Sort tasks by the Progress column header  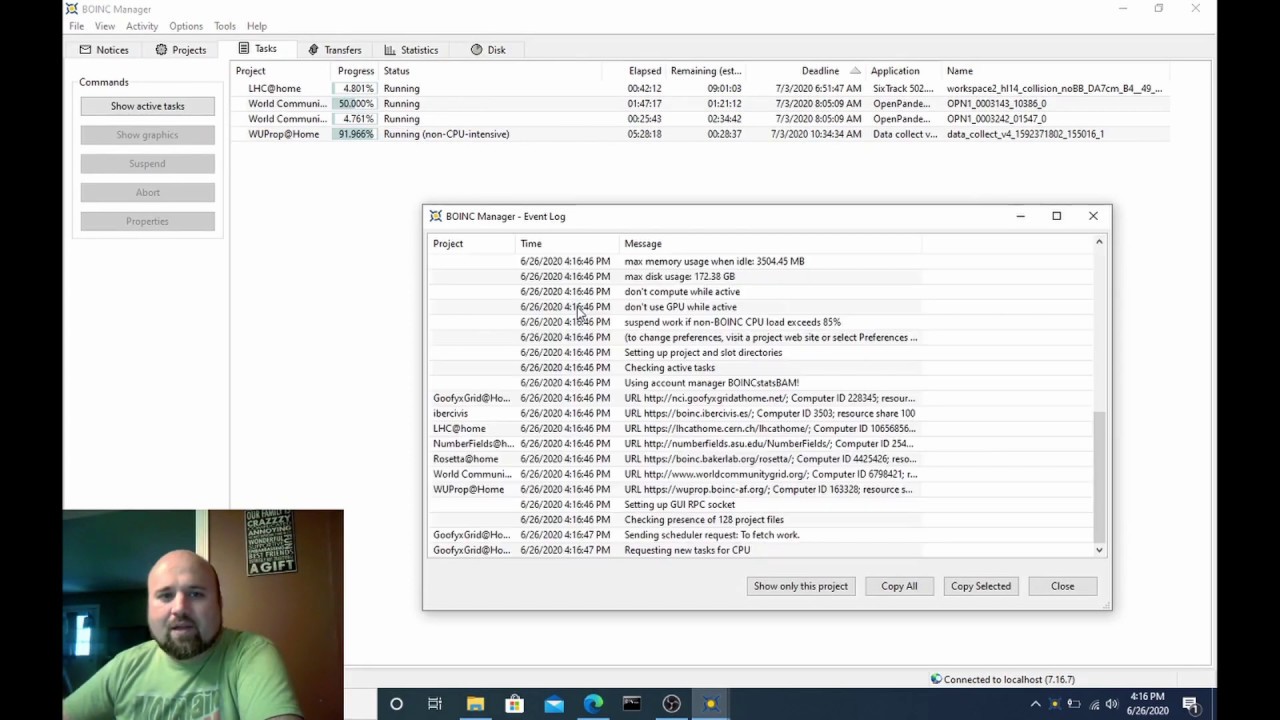coord(356,71)
